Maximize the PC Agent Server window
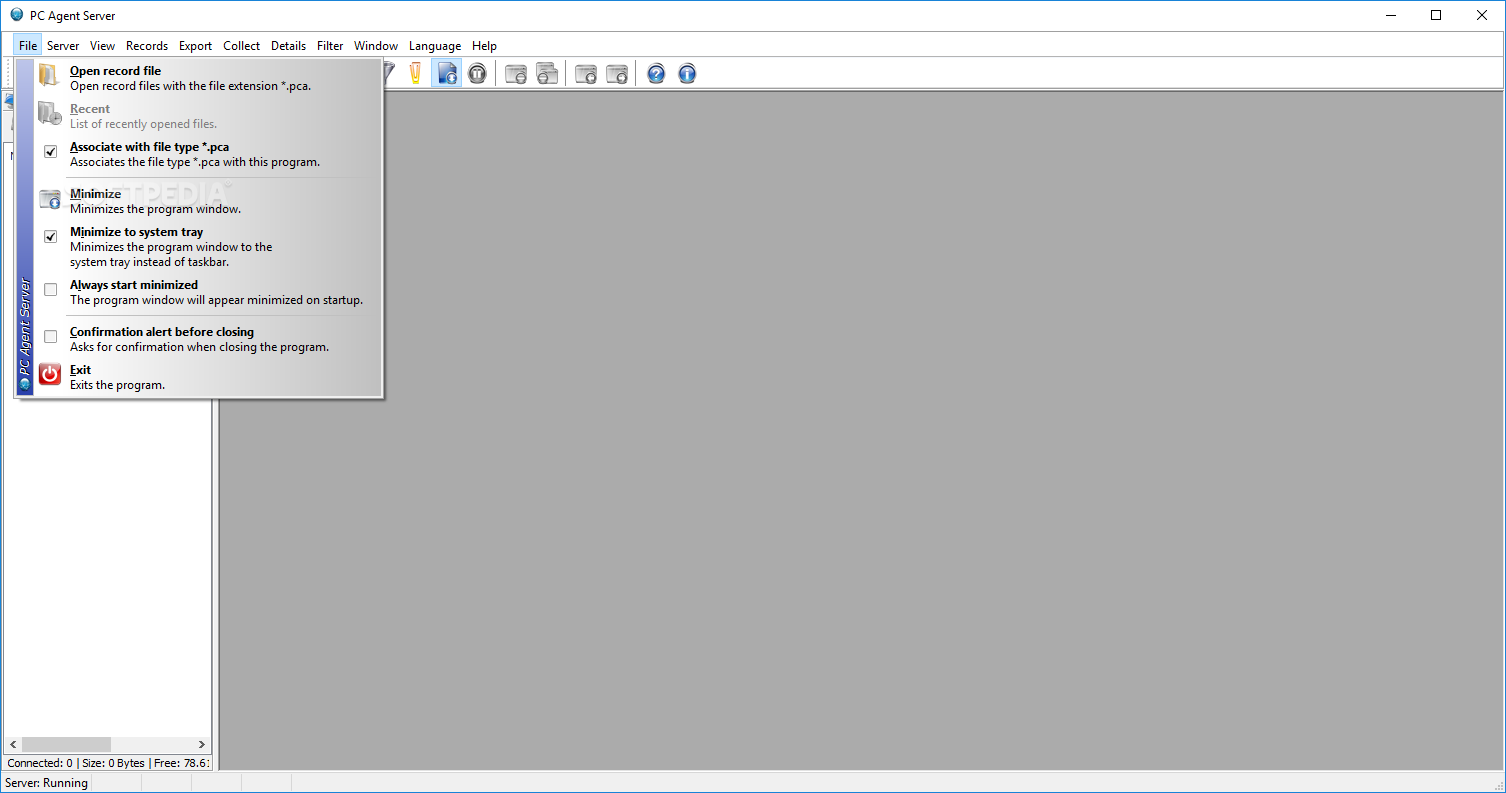Viewport: 1506px width, 793px height. tap(1436, 15)
